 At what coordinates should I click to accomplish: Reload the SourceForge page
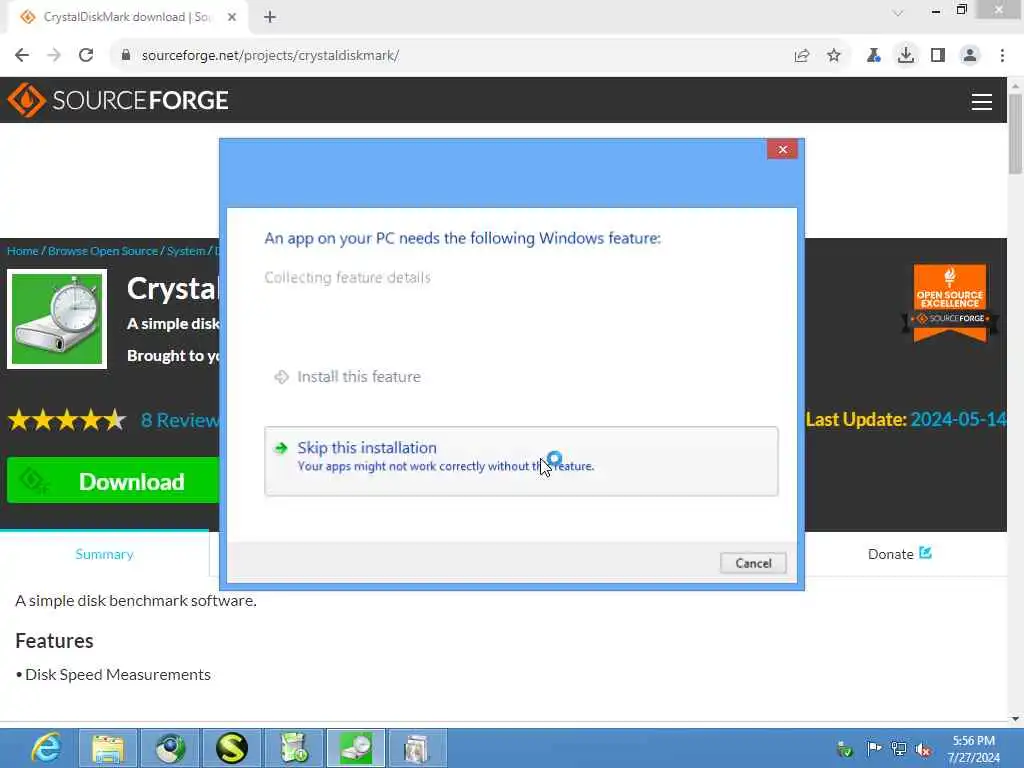(86, 56)
